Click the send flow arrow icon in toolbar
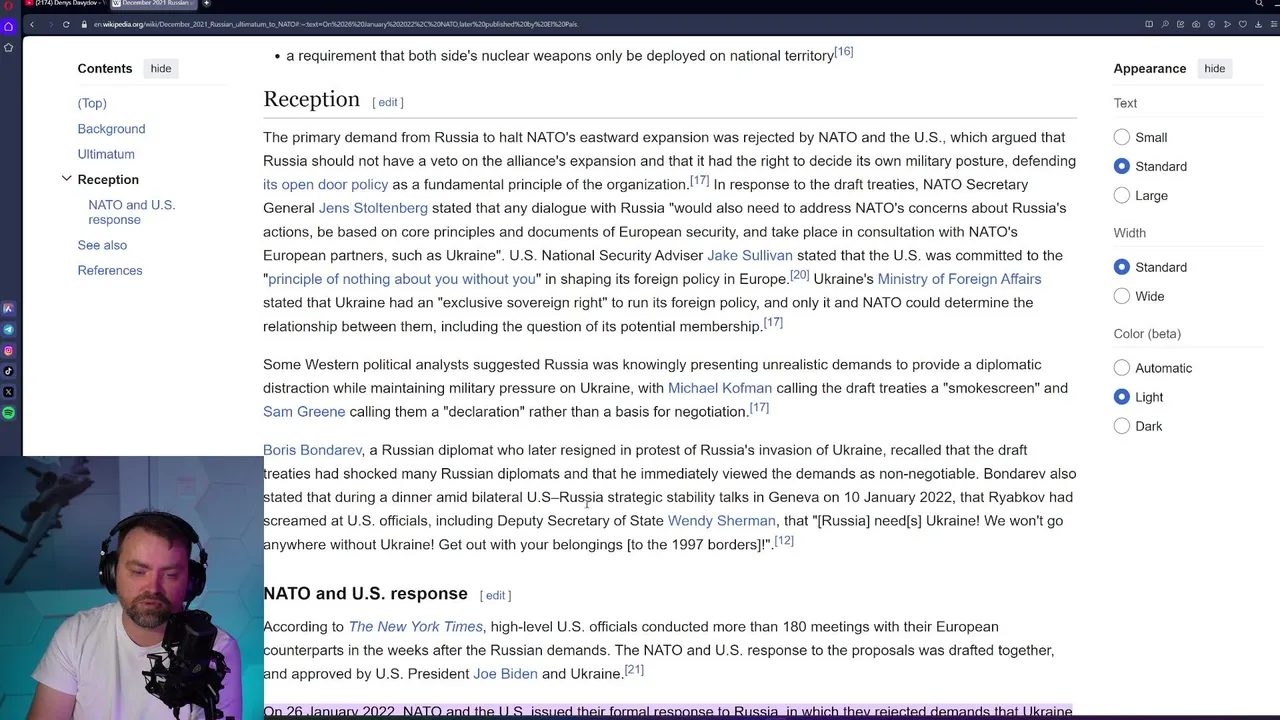 tap(1227, 24)
